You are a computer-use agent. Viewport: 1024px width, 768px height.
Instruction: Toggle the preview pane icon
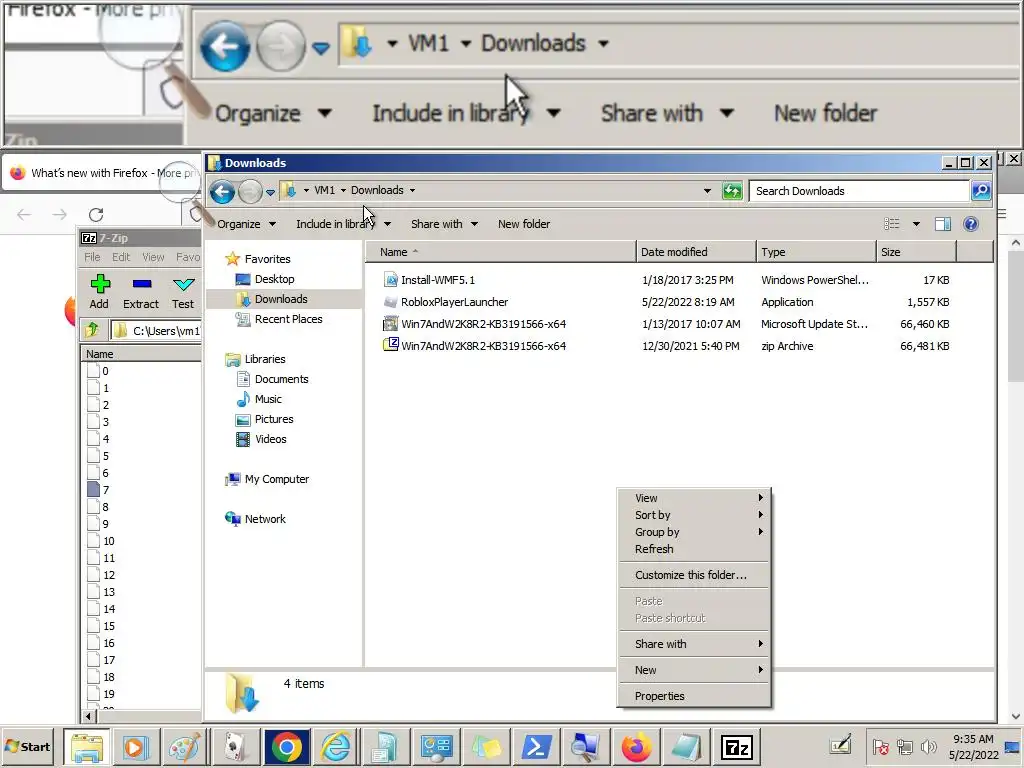[x=942, y=224]
